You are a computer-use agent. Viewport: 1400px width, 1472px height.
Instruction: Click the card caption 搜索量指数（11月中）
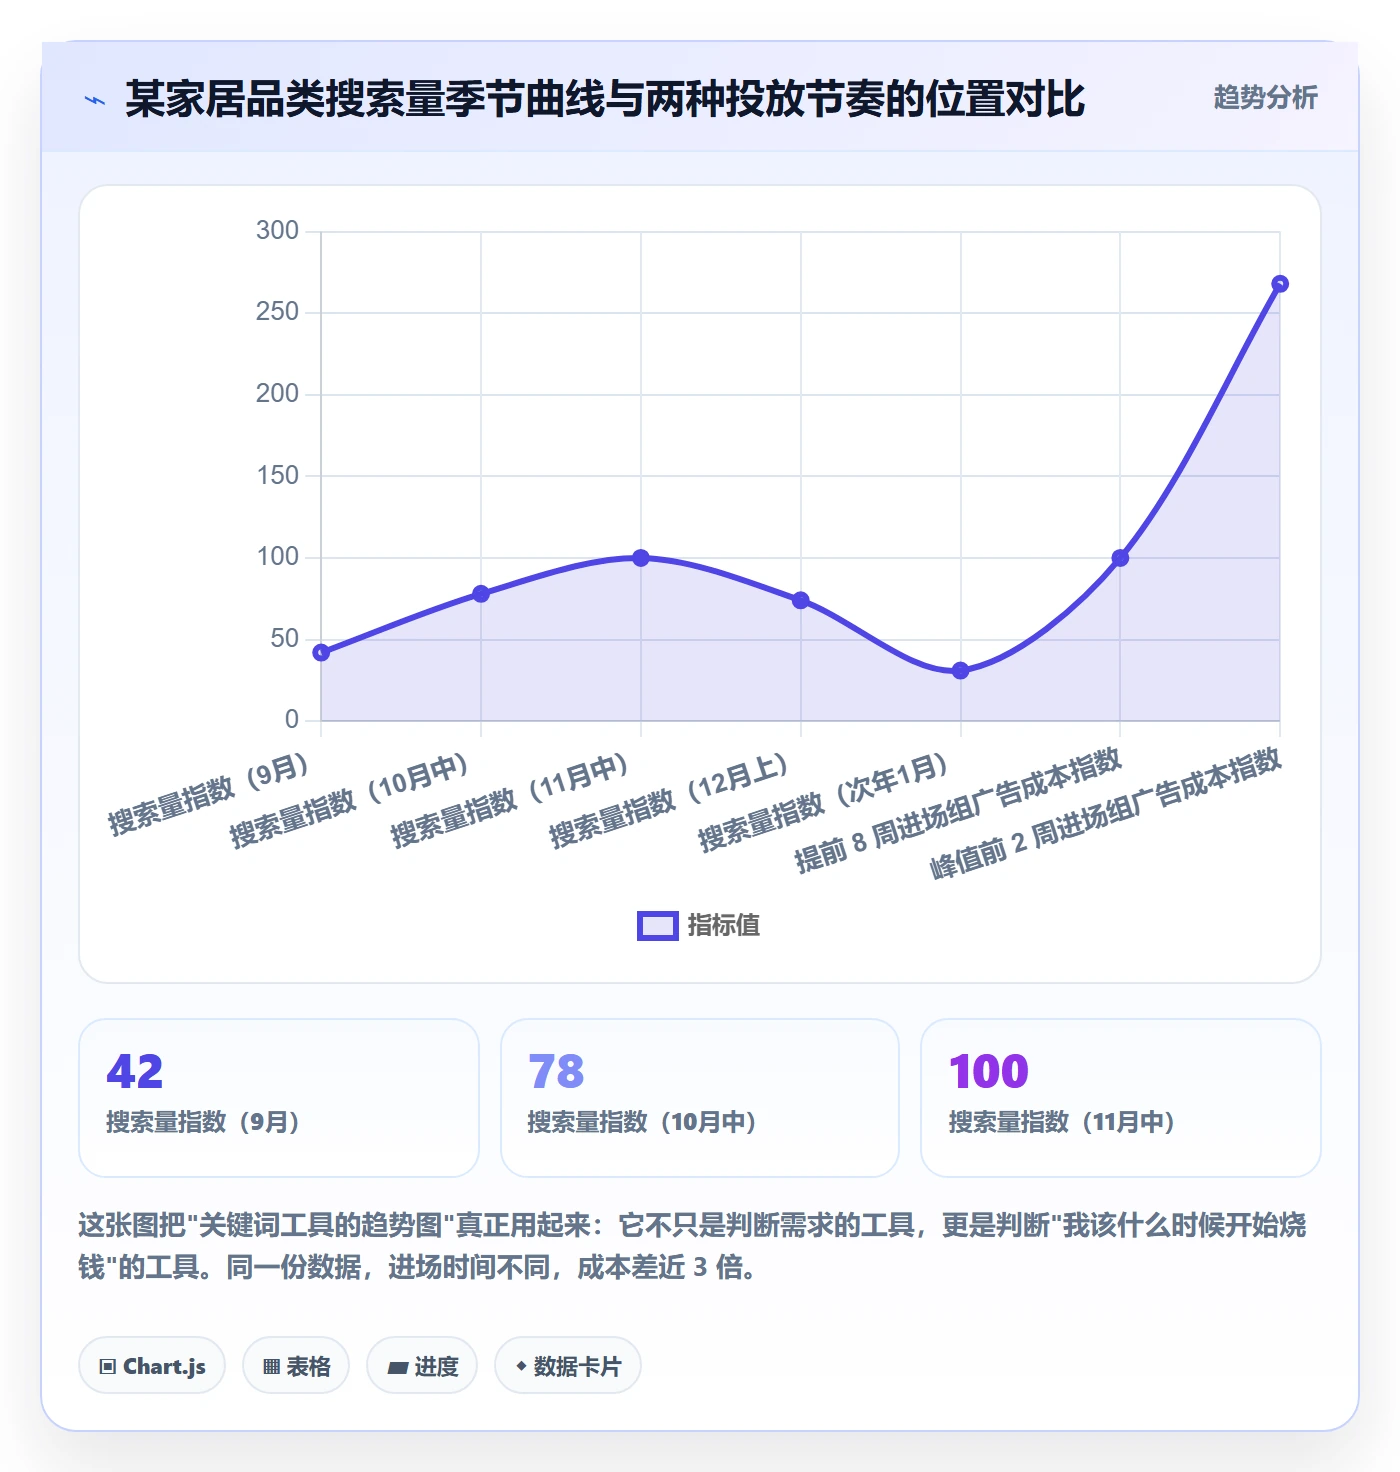coord(1062,1122)
